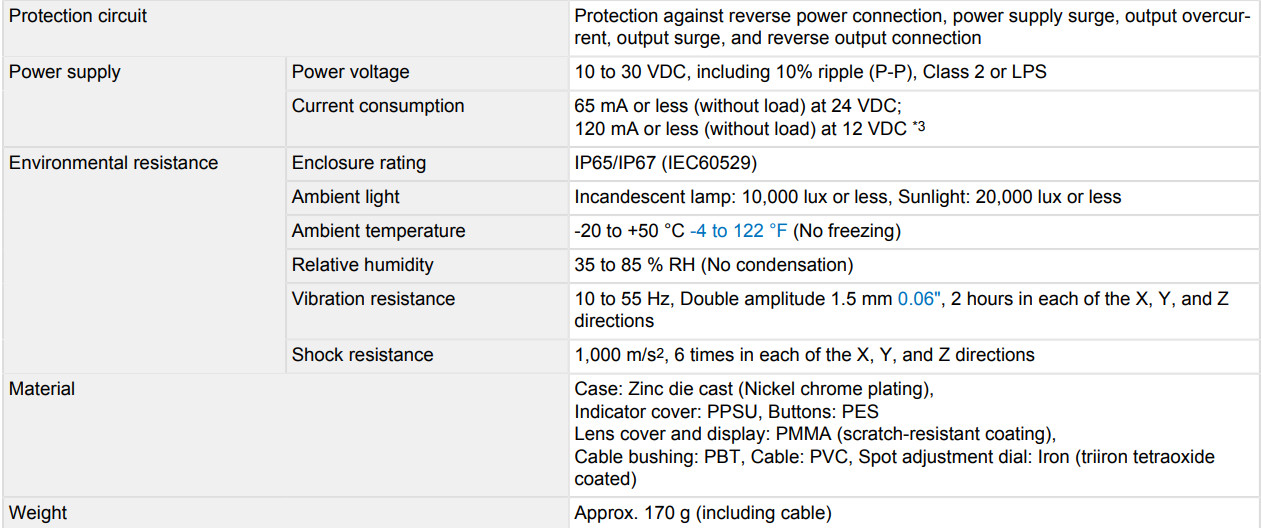This screenshot has width=1262, height=528.
Task: Click the Protection circuit row label
Action: pos(78,16)
